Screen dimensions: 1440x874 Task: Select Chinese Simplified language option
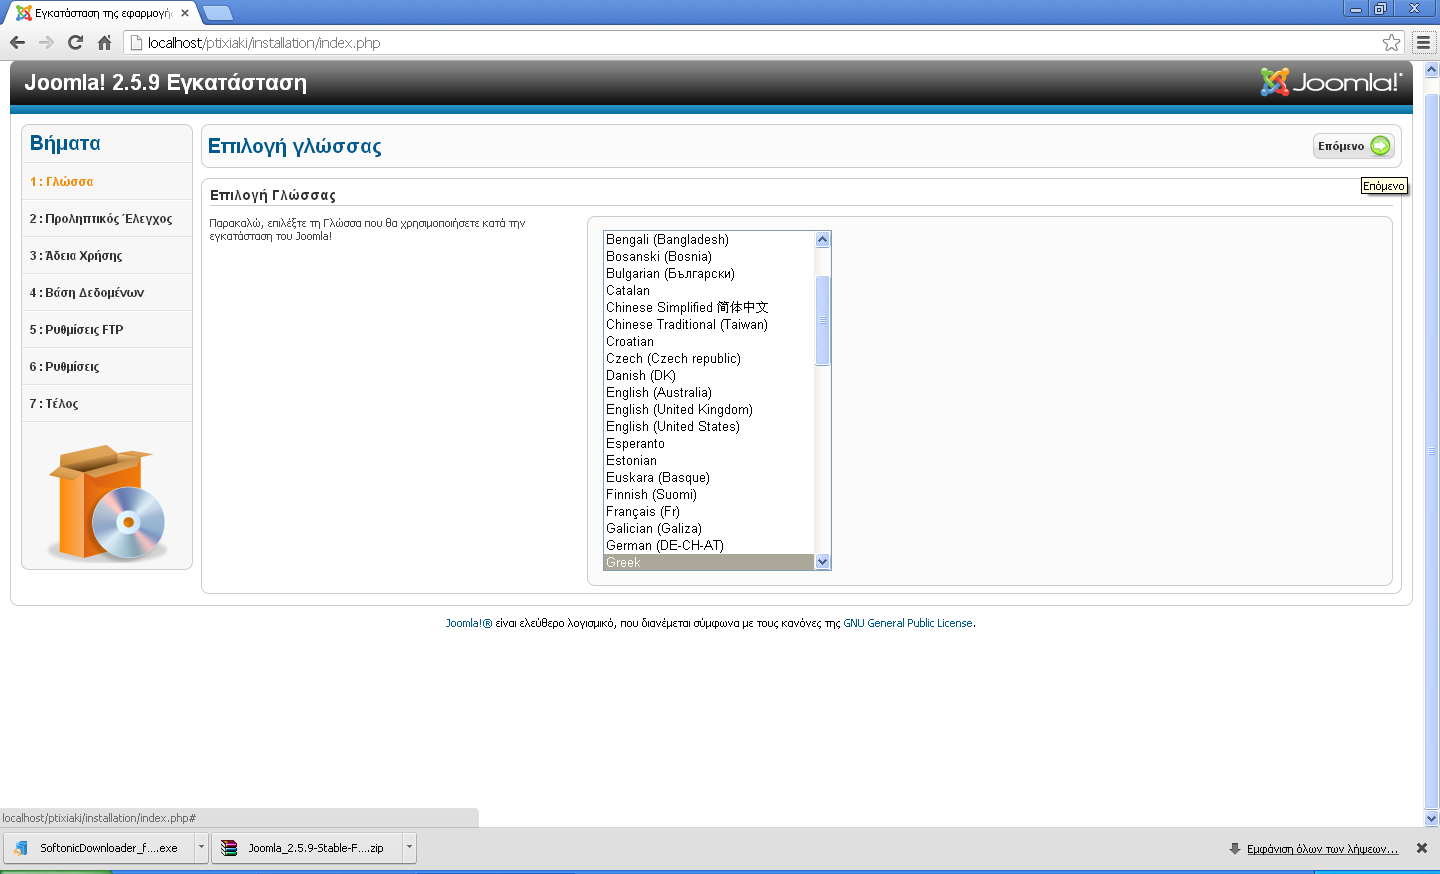(709, 308)
